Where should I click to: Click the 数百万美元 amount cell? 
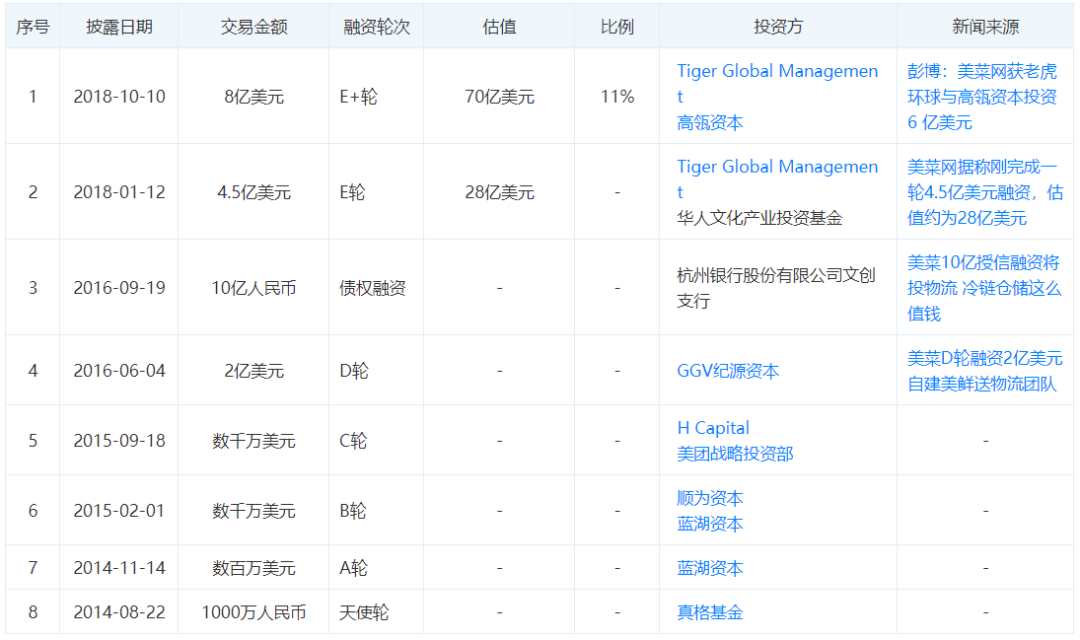point(253,568)
